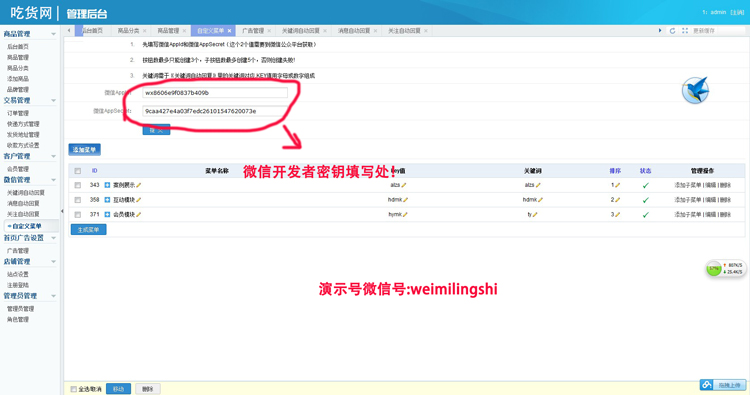This screenshot has width=750, height=395.
Task: Check the box for row 358
Action: click(77, 200)
